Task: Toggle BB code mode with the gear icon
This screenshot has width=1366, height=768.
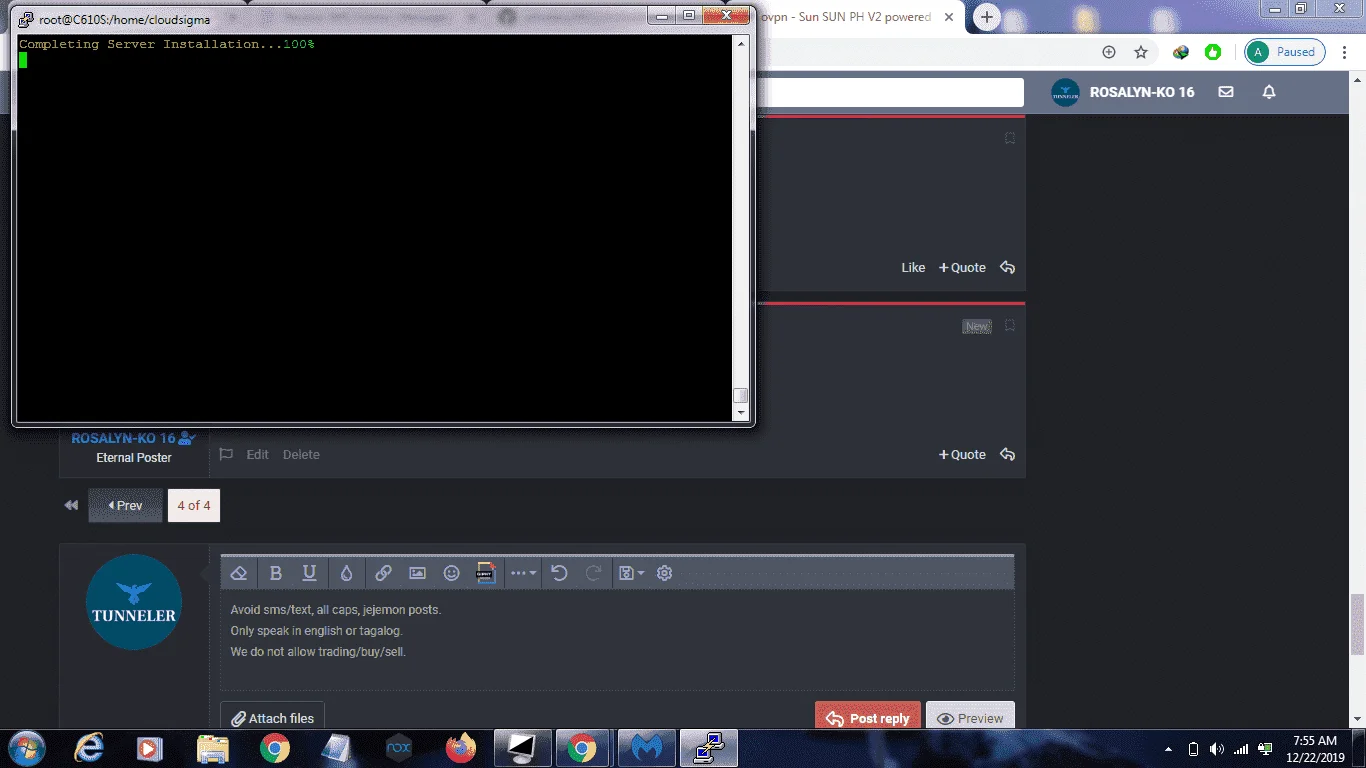Action: (665, 573)
